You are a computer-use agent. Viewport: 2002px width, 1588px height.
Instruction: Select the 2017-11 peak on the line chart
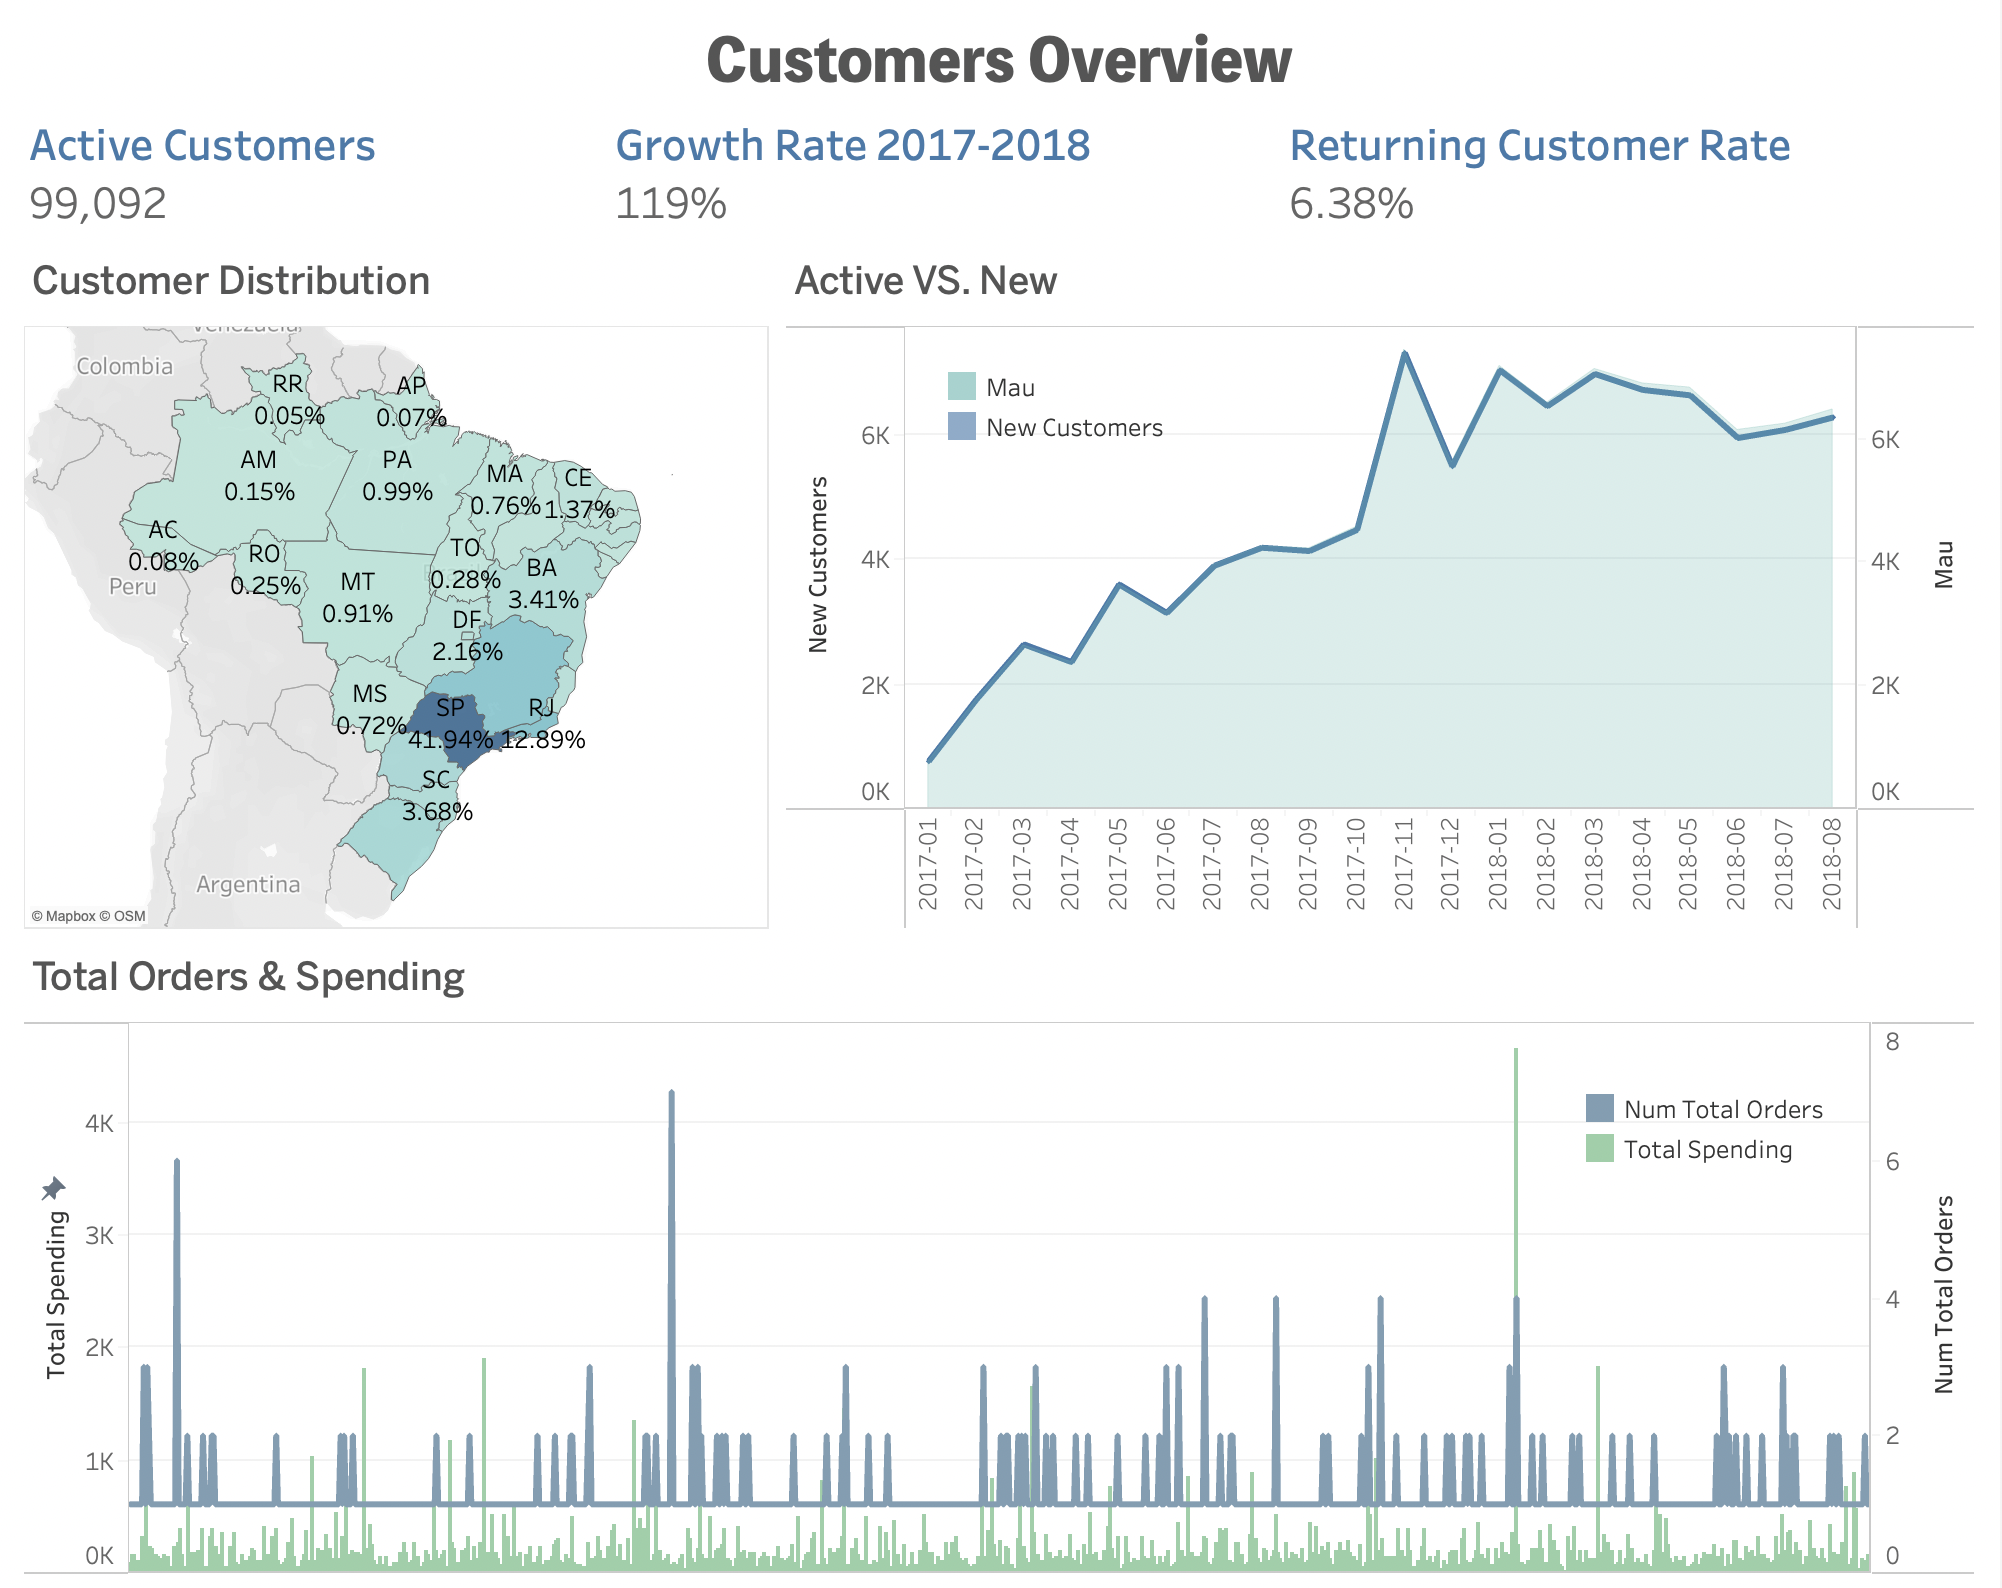(x=1404, y=352)
